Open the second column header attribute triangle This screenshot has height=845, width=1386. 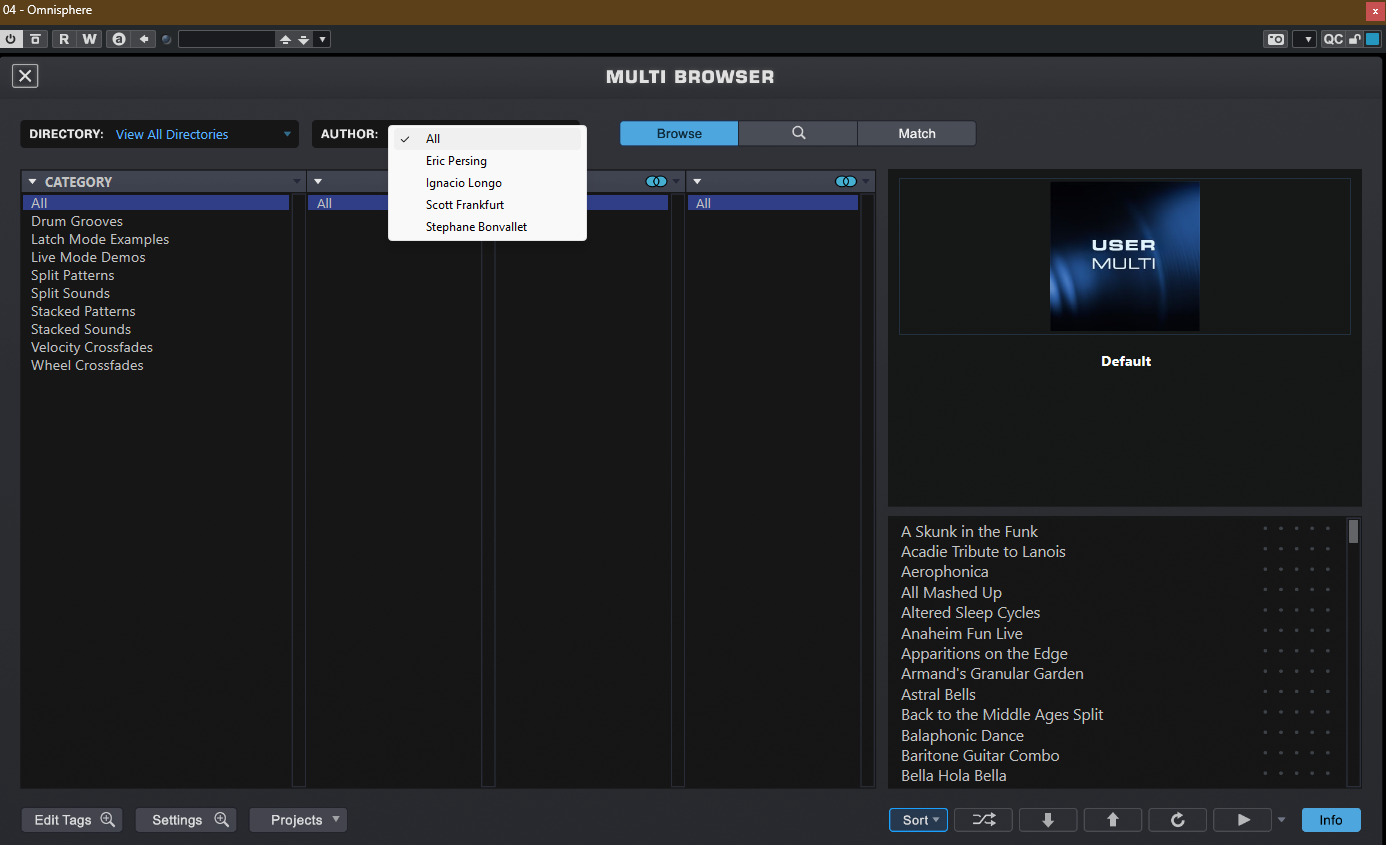[x=318, y=182]
